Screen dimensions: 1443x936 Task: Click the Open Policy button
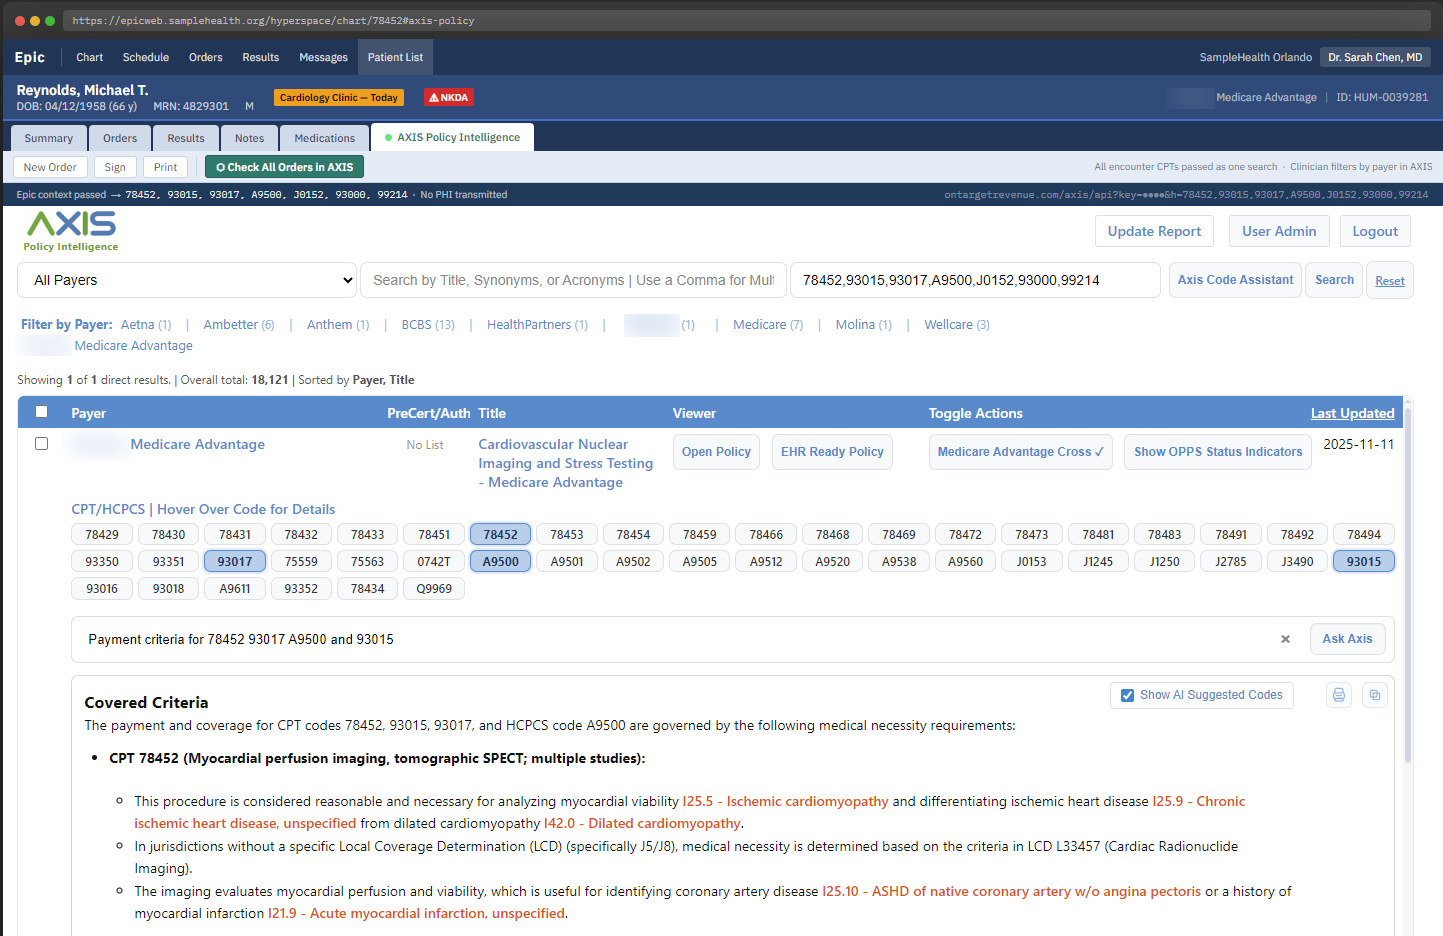click(716, 452)
